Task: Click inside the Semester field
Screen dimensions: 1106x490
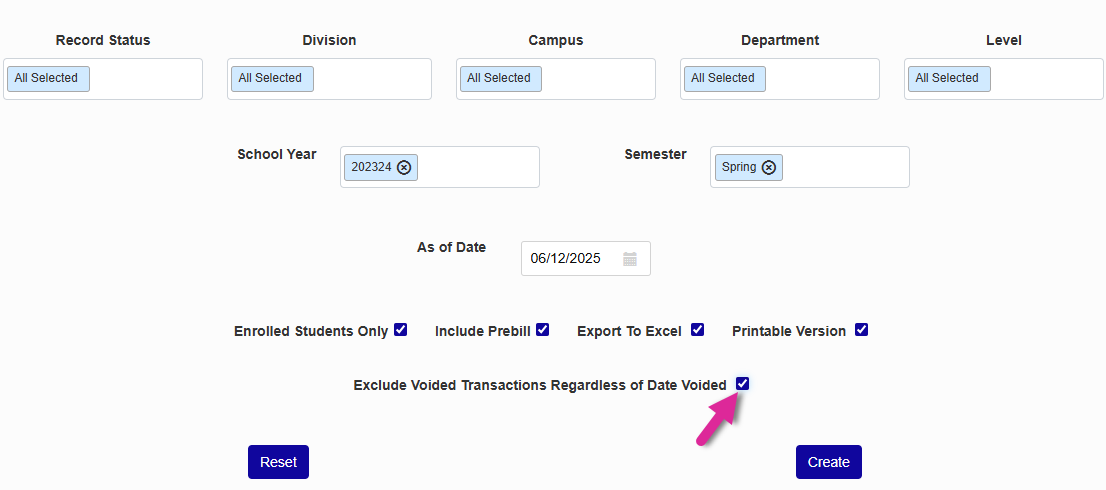Action: [845, 168]
